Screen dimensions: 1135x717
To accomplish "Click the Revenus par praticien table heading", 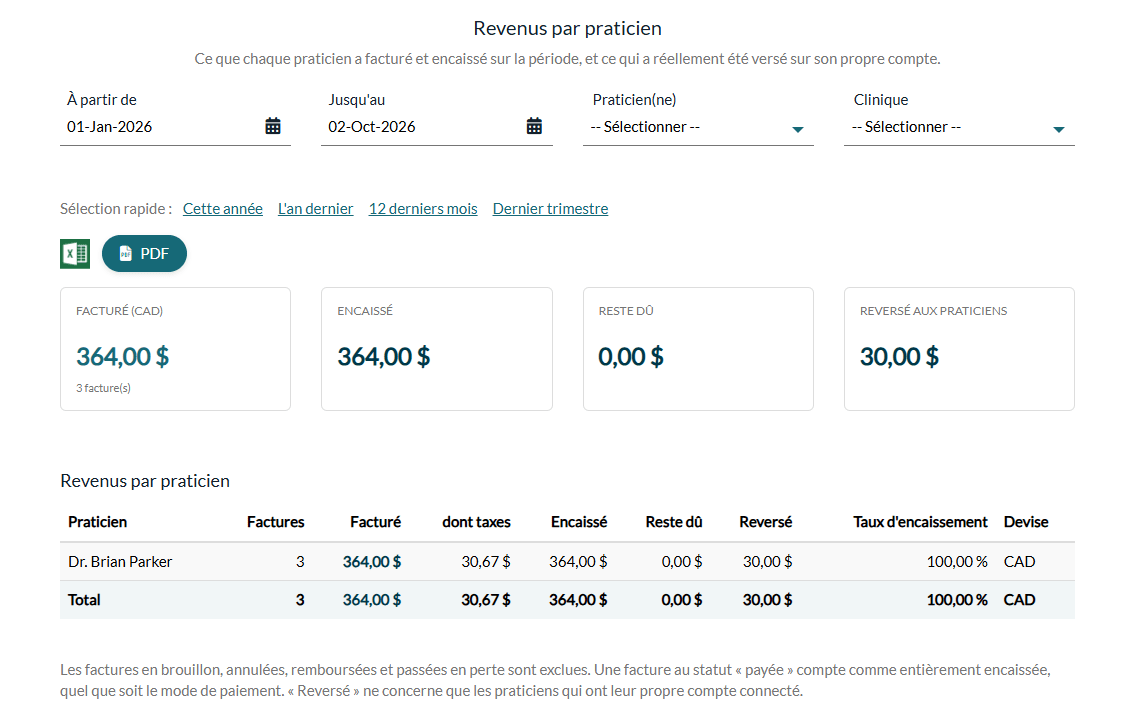I will click(x=145, y=481).
